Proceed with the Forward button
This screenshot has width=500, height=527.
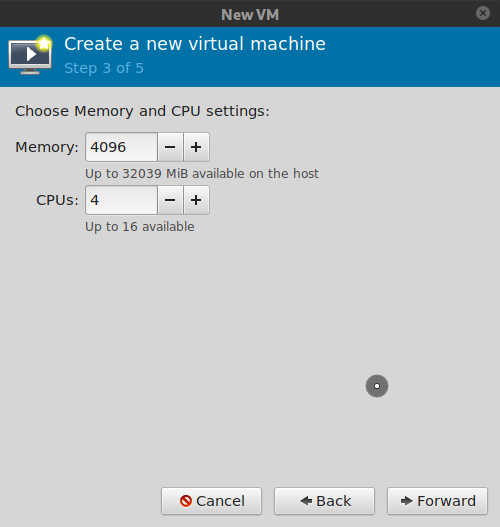pos(437,501)
